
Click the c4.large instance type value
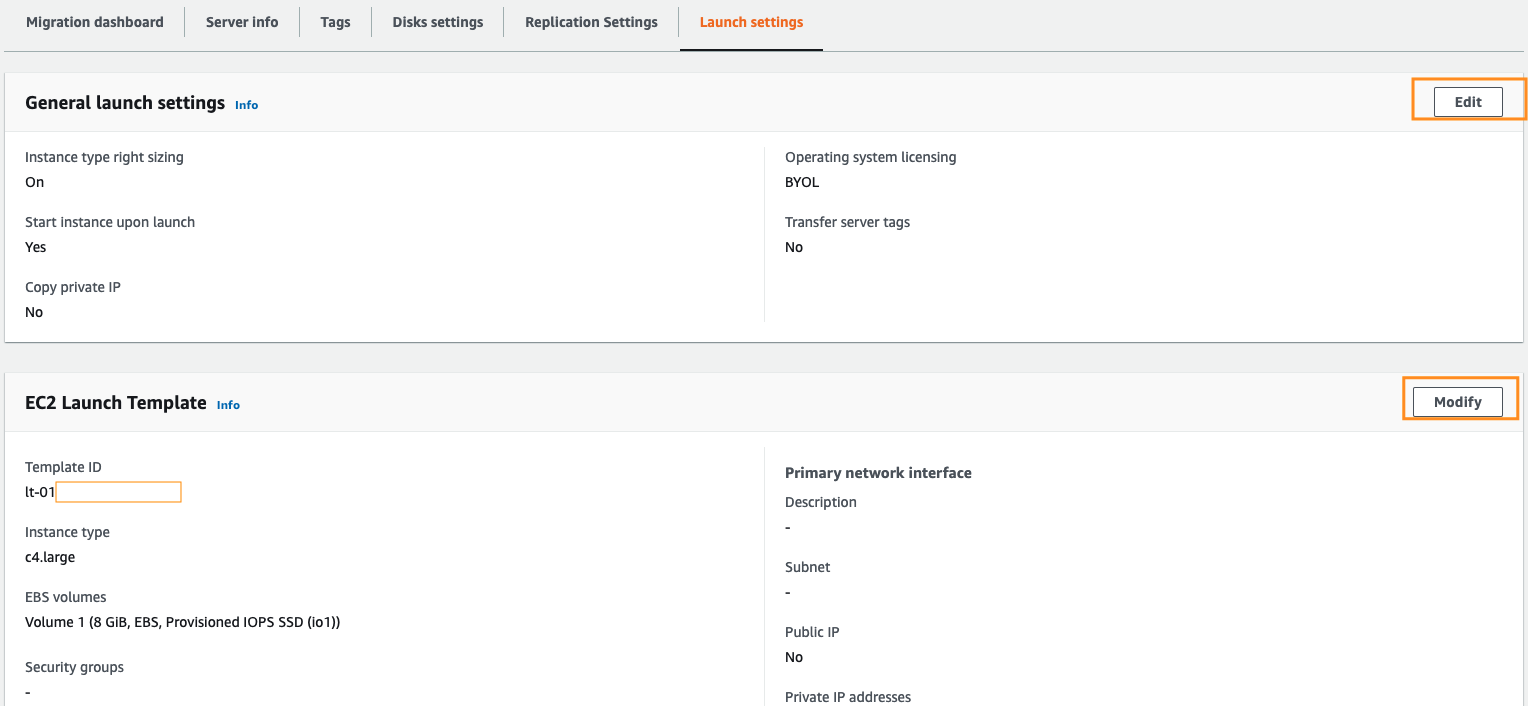pos(50,557)
